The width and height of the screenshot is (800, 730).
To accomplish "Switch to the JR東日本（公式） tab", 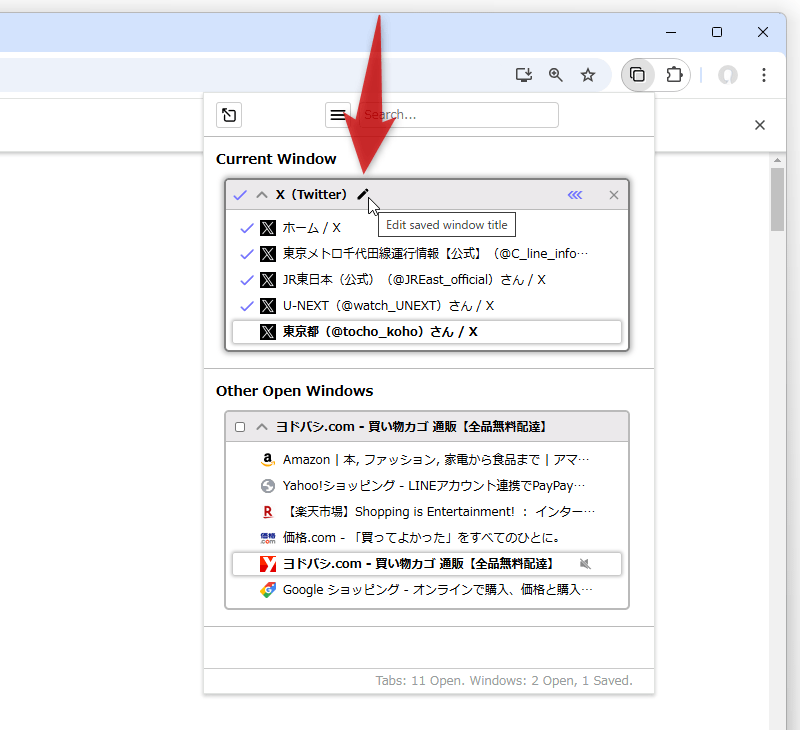I will click(x=414, y=280).
